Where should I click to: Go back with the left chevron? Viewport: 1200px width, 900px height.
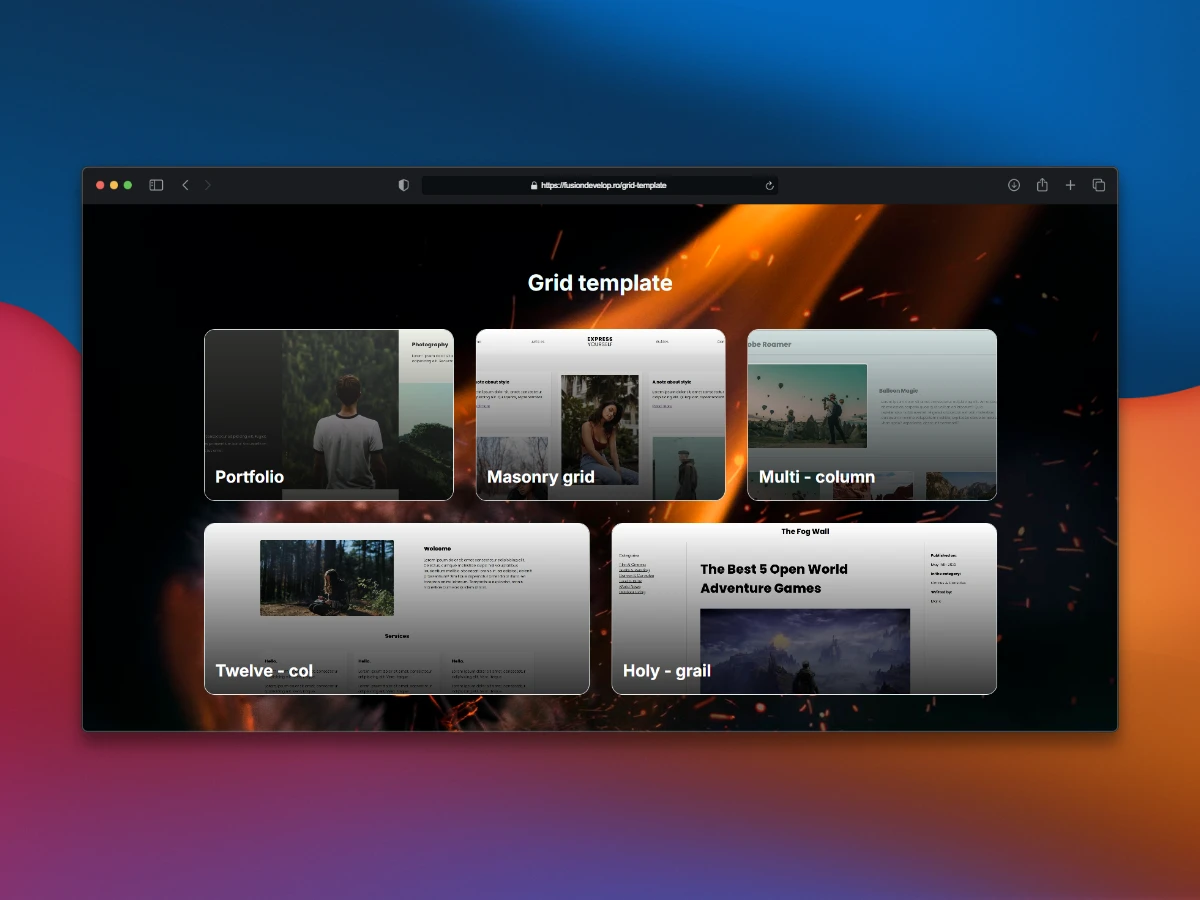click(x=185, y=185)
